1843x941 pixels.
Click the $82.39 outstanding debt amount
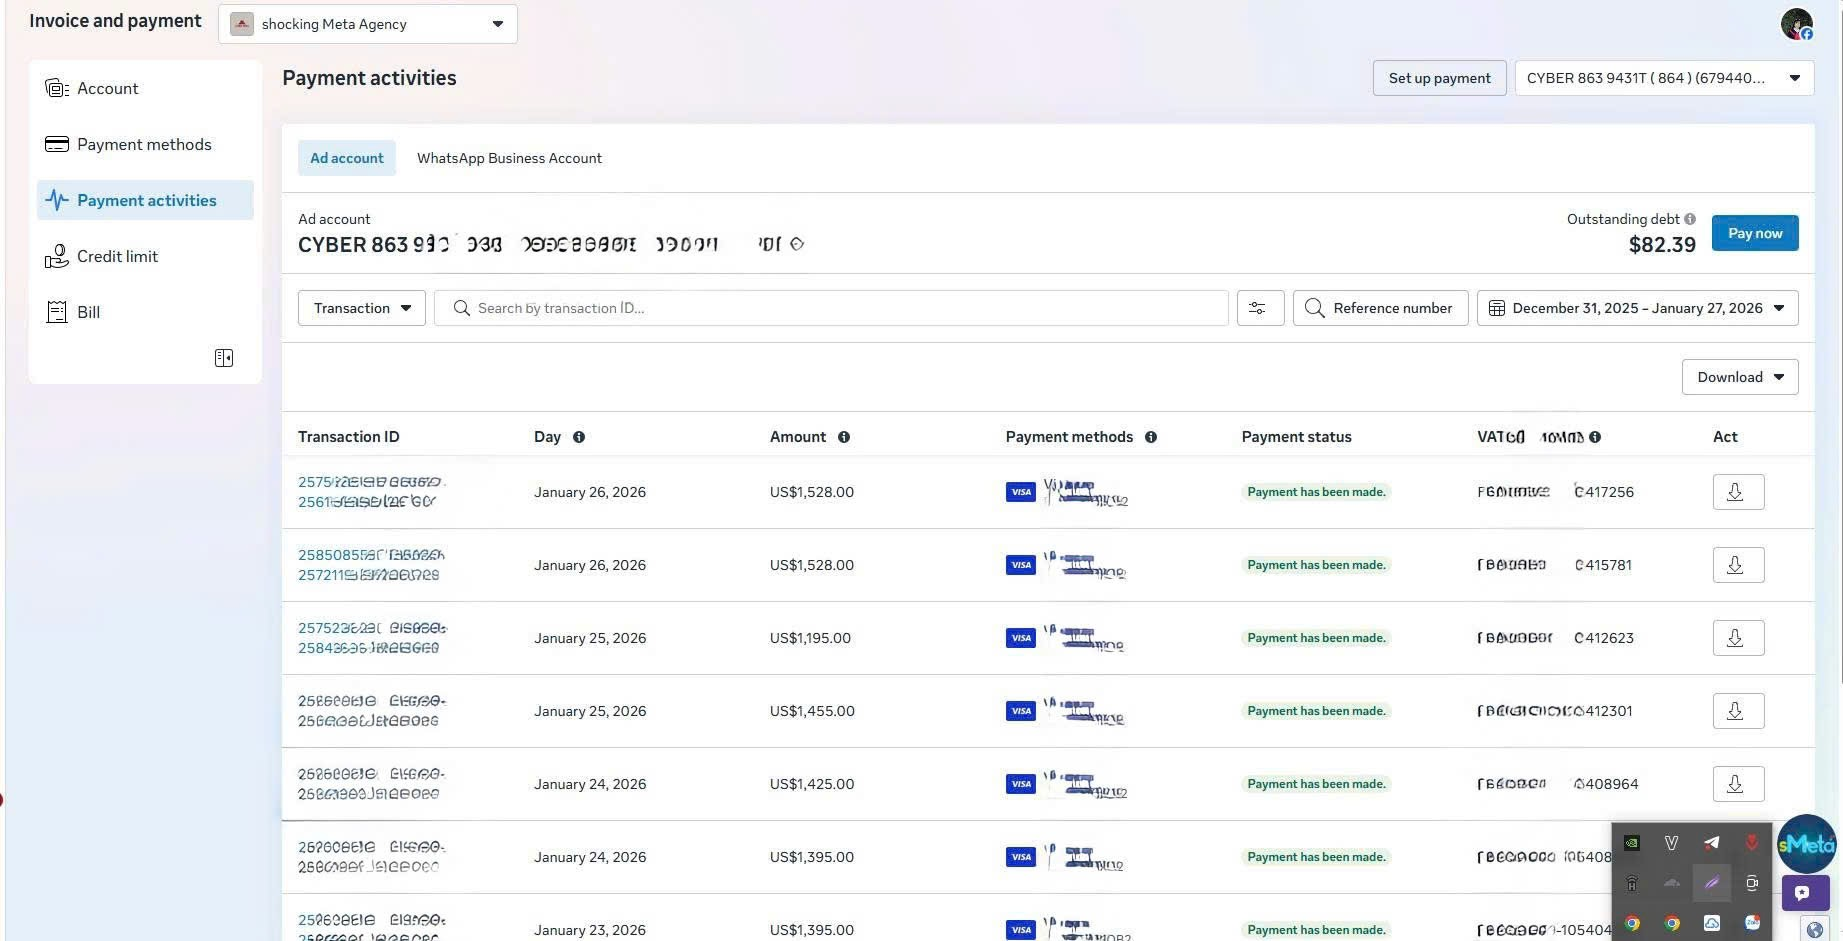point(1662,245)
